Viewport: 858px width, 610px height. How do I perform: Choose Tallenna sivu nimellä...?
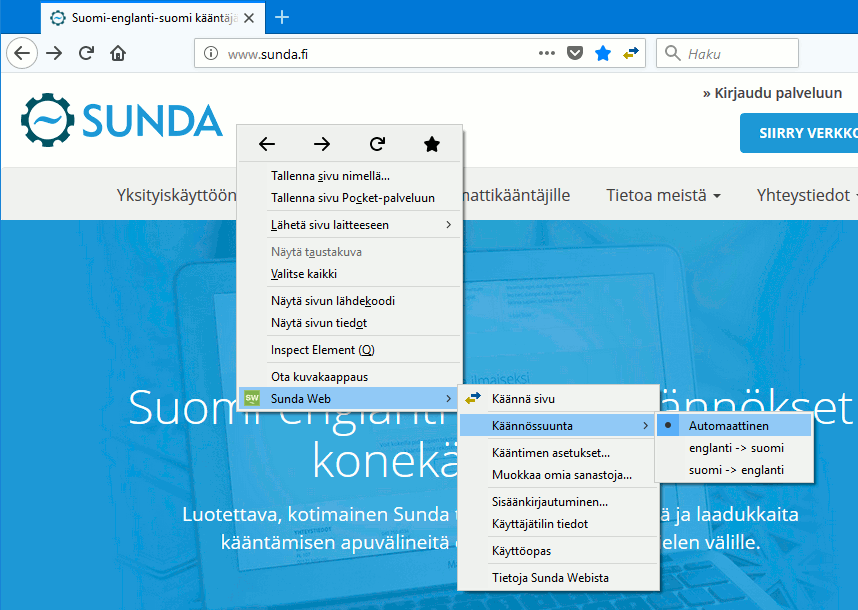click(350, 176)
